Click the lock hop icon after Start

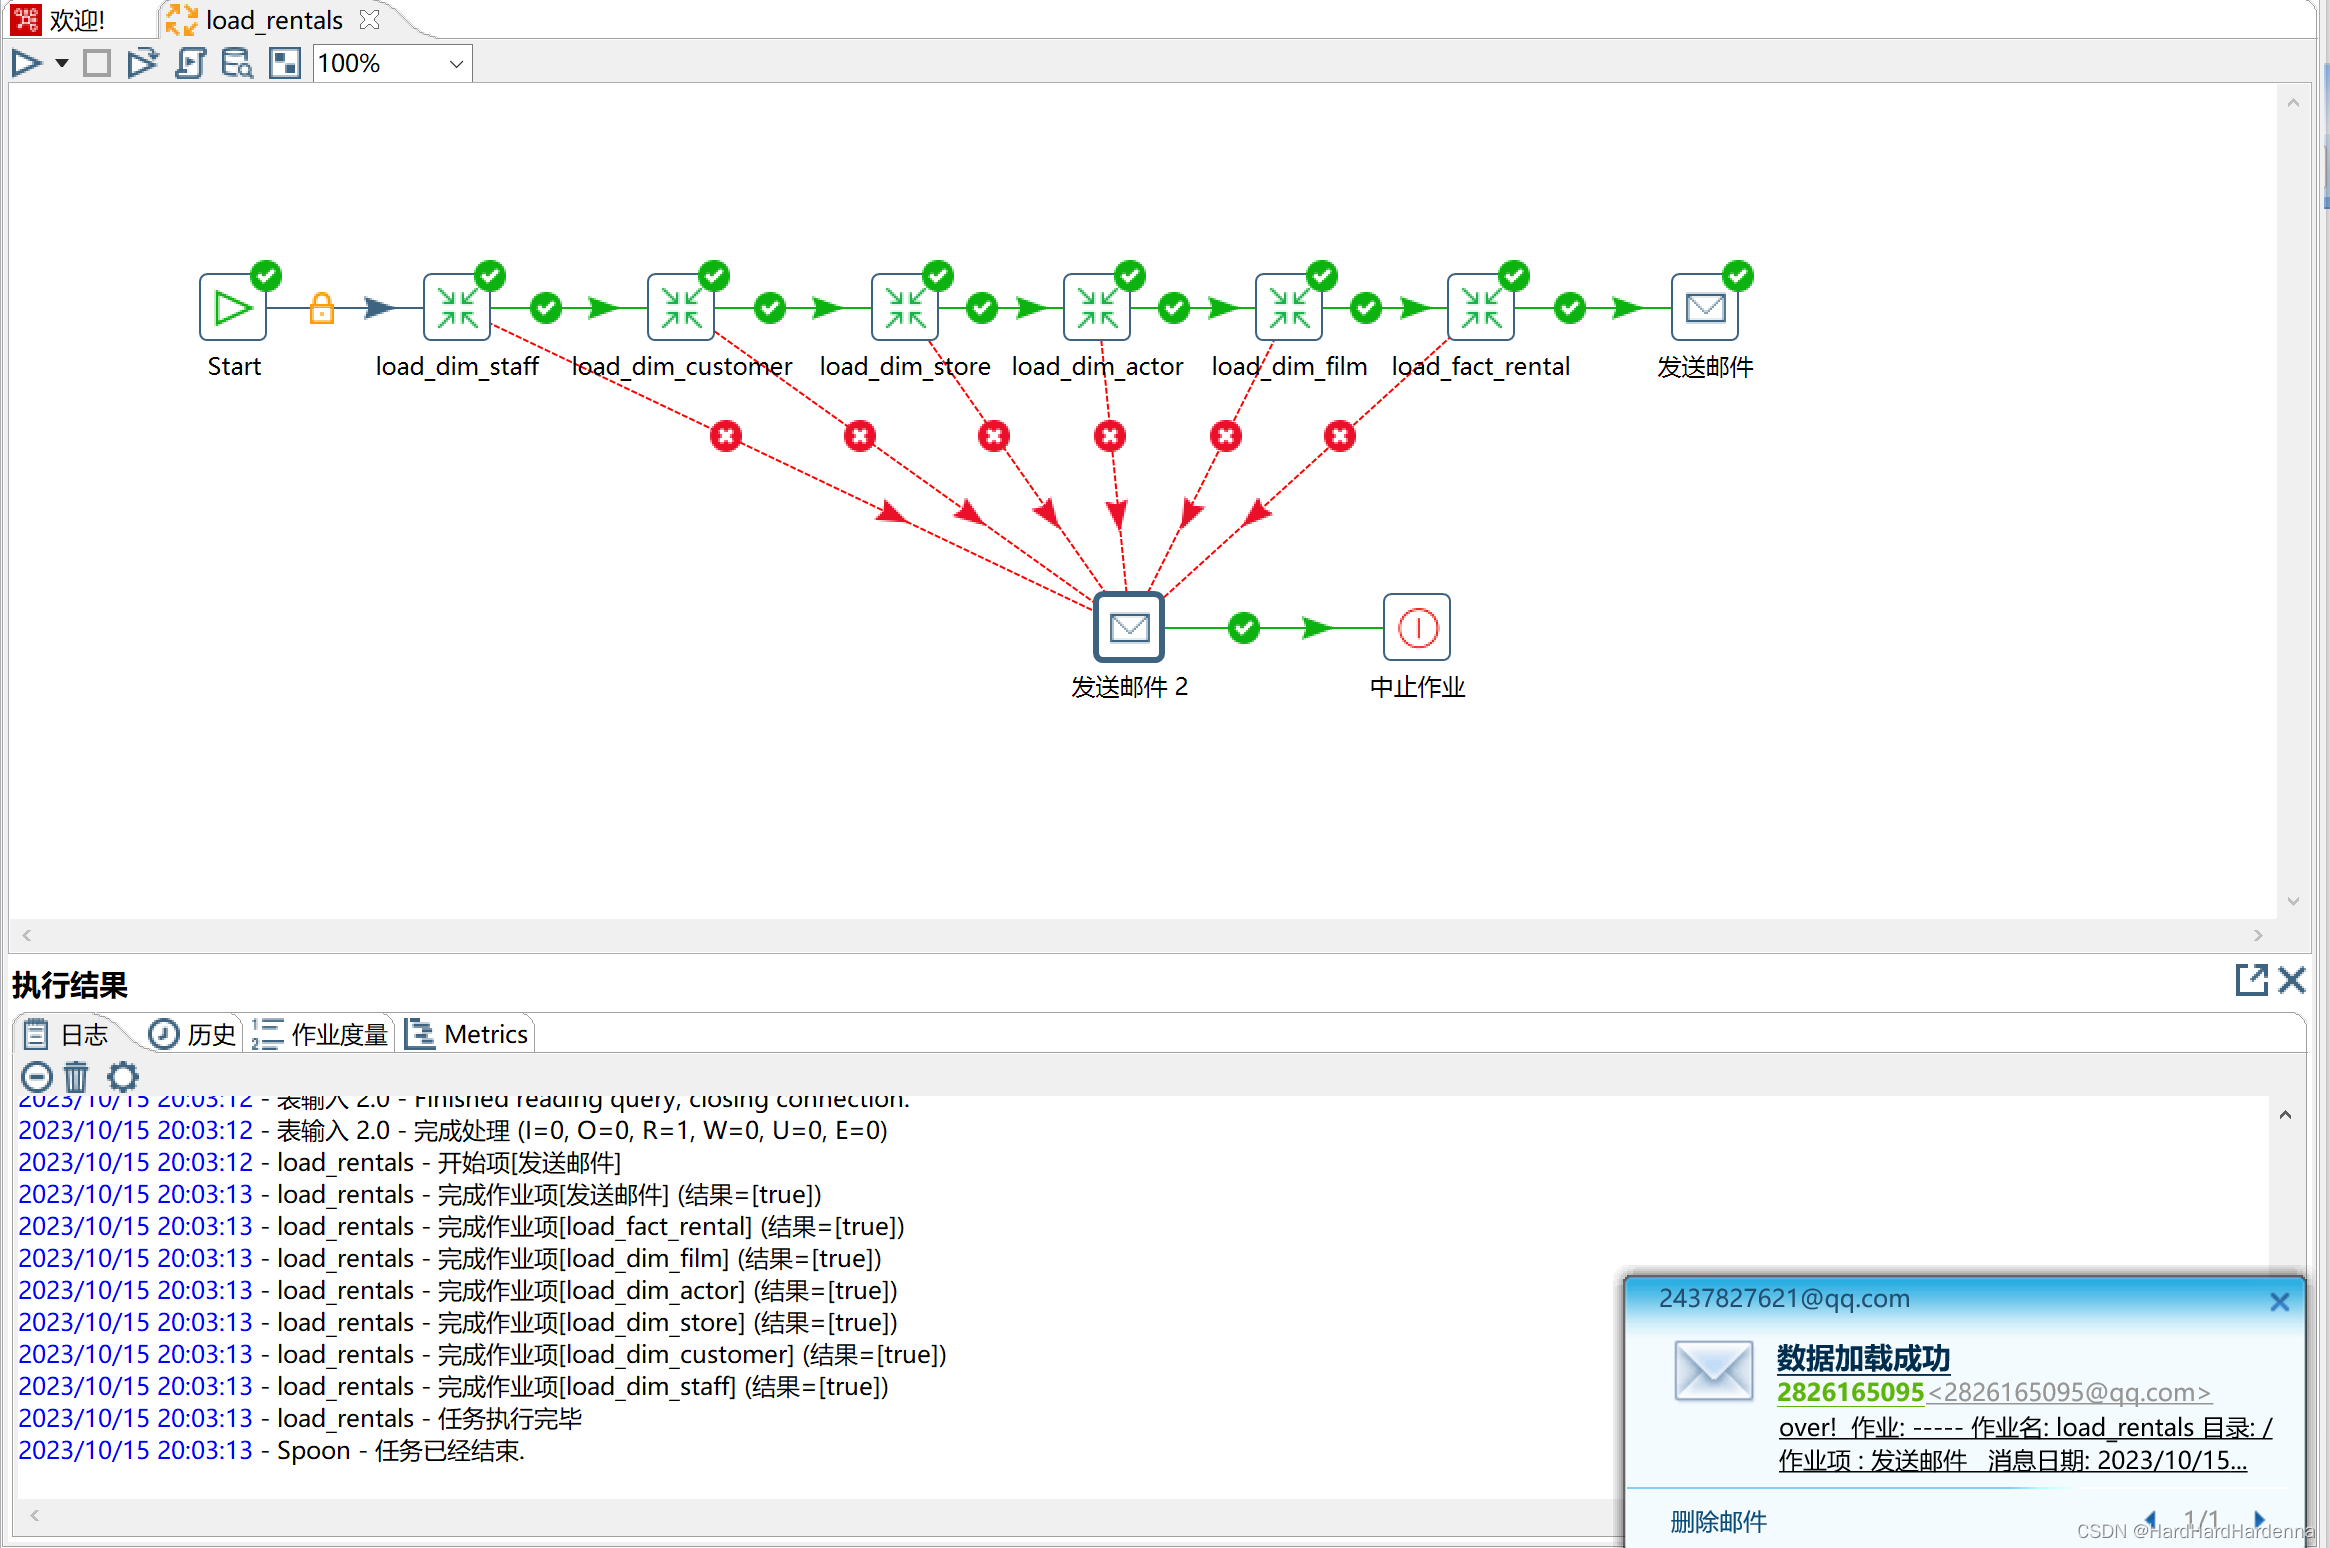pos(321,308)
